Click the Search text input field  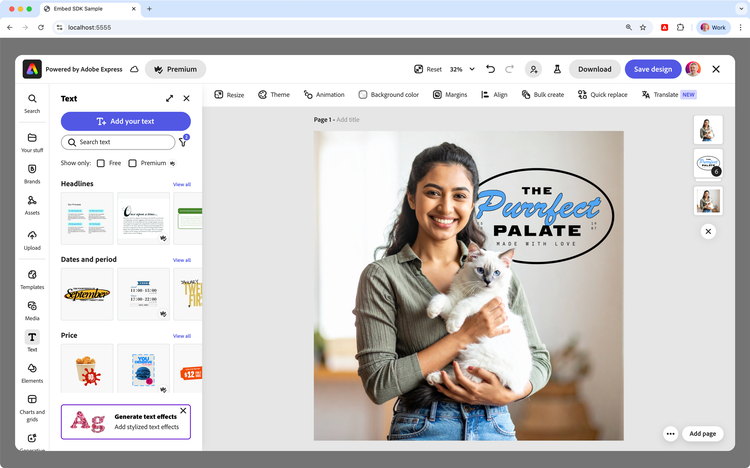(x=117, y=142)
